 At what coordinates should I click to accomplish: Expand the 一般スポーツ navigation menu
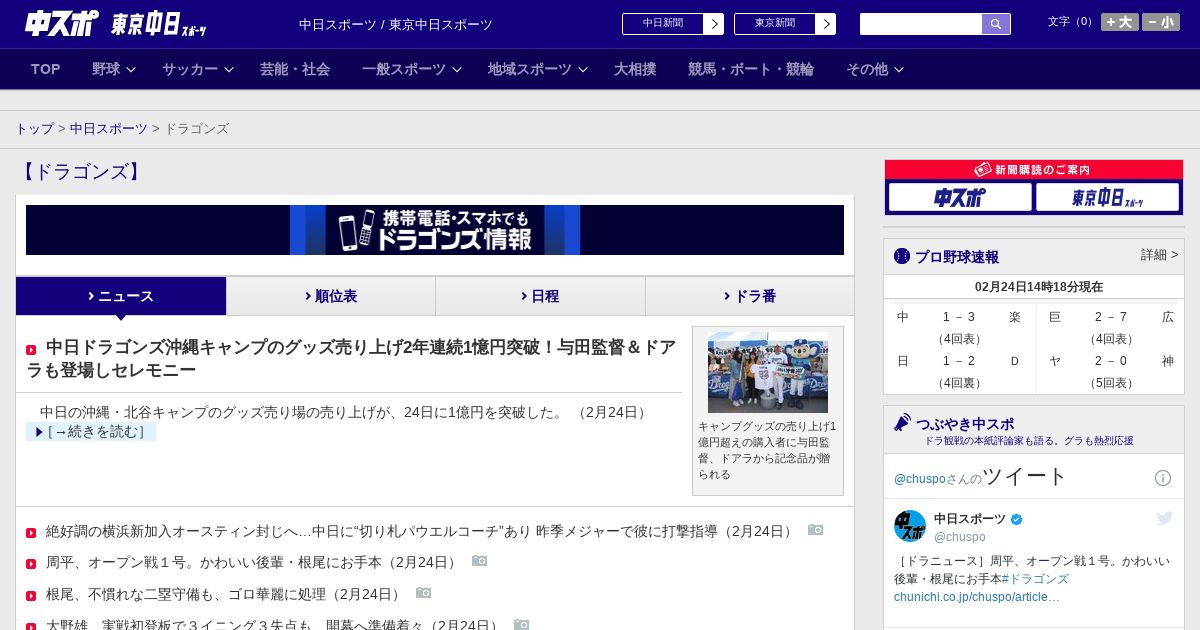point(412,69)
